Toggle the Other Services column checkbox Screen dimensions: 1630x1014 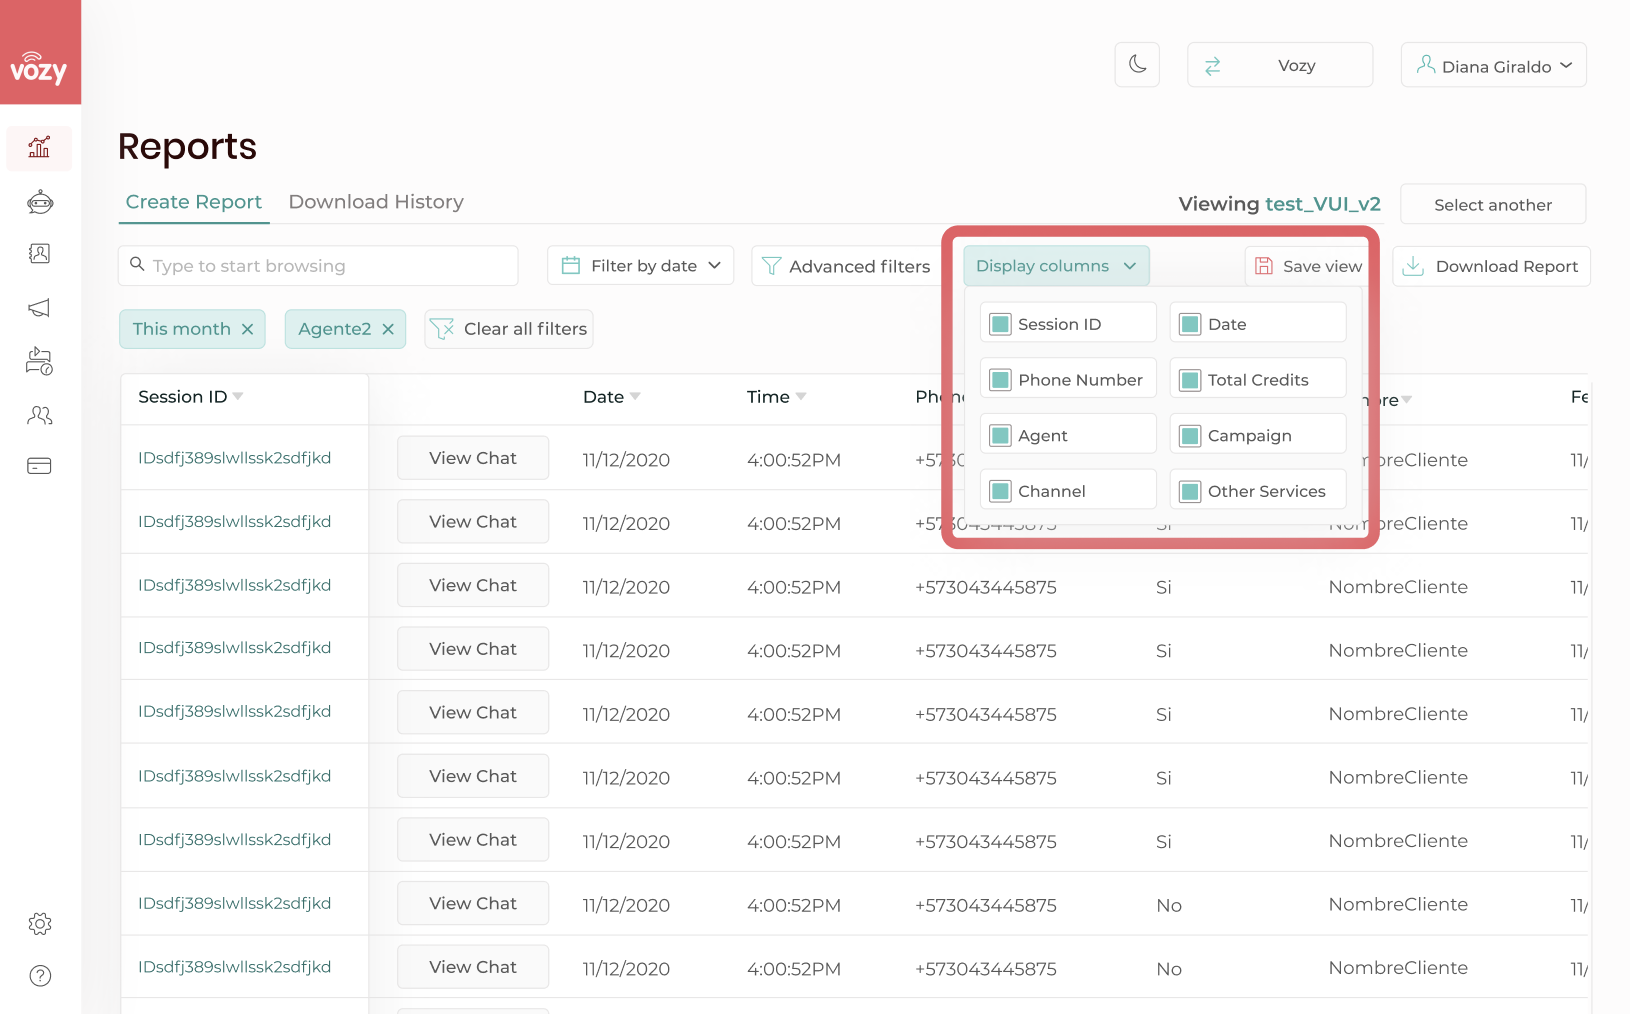tap(1190, 491)
